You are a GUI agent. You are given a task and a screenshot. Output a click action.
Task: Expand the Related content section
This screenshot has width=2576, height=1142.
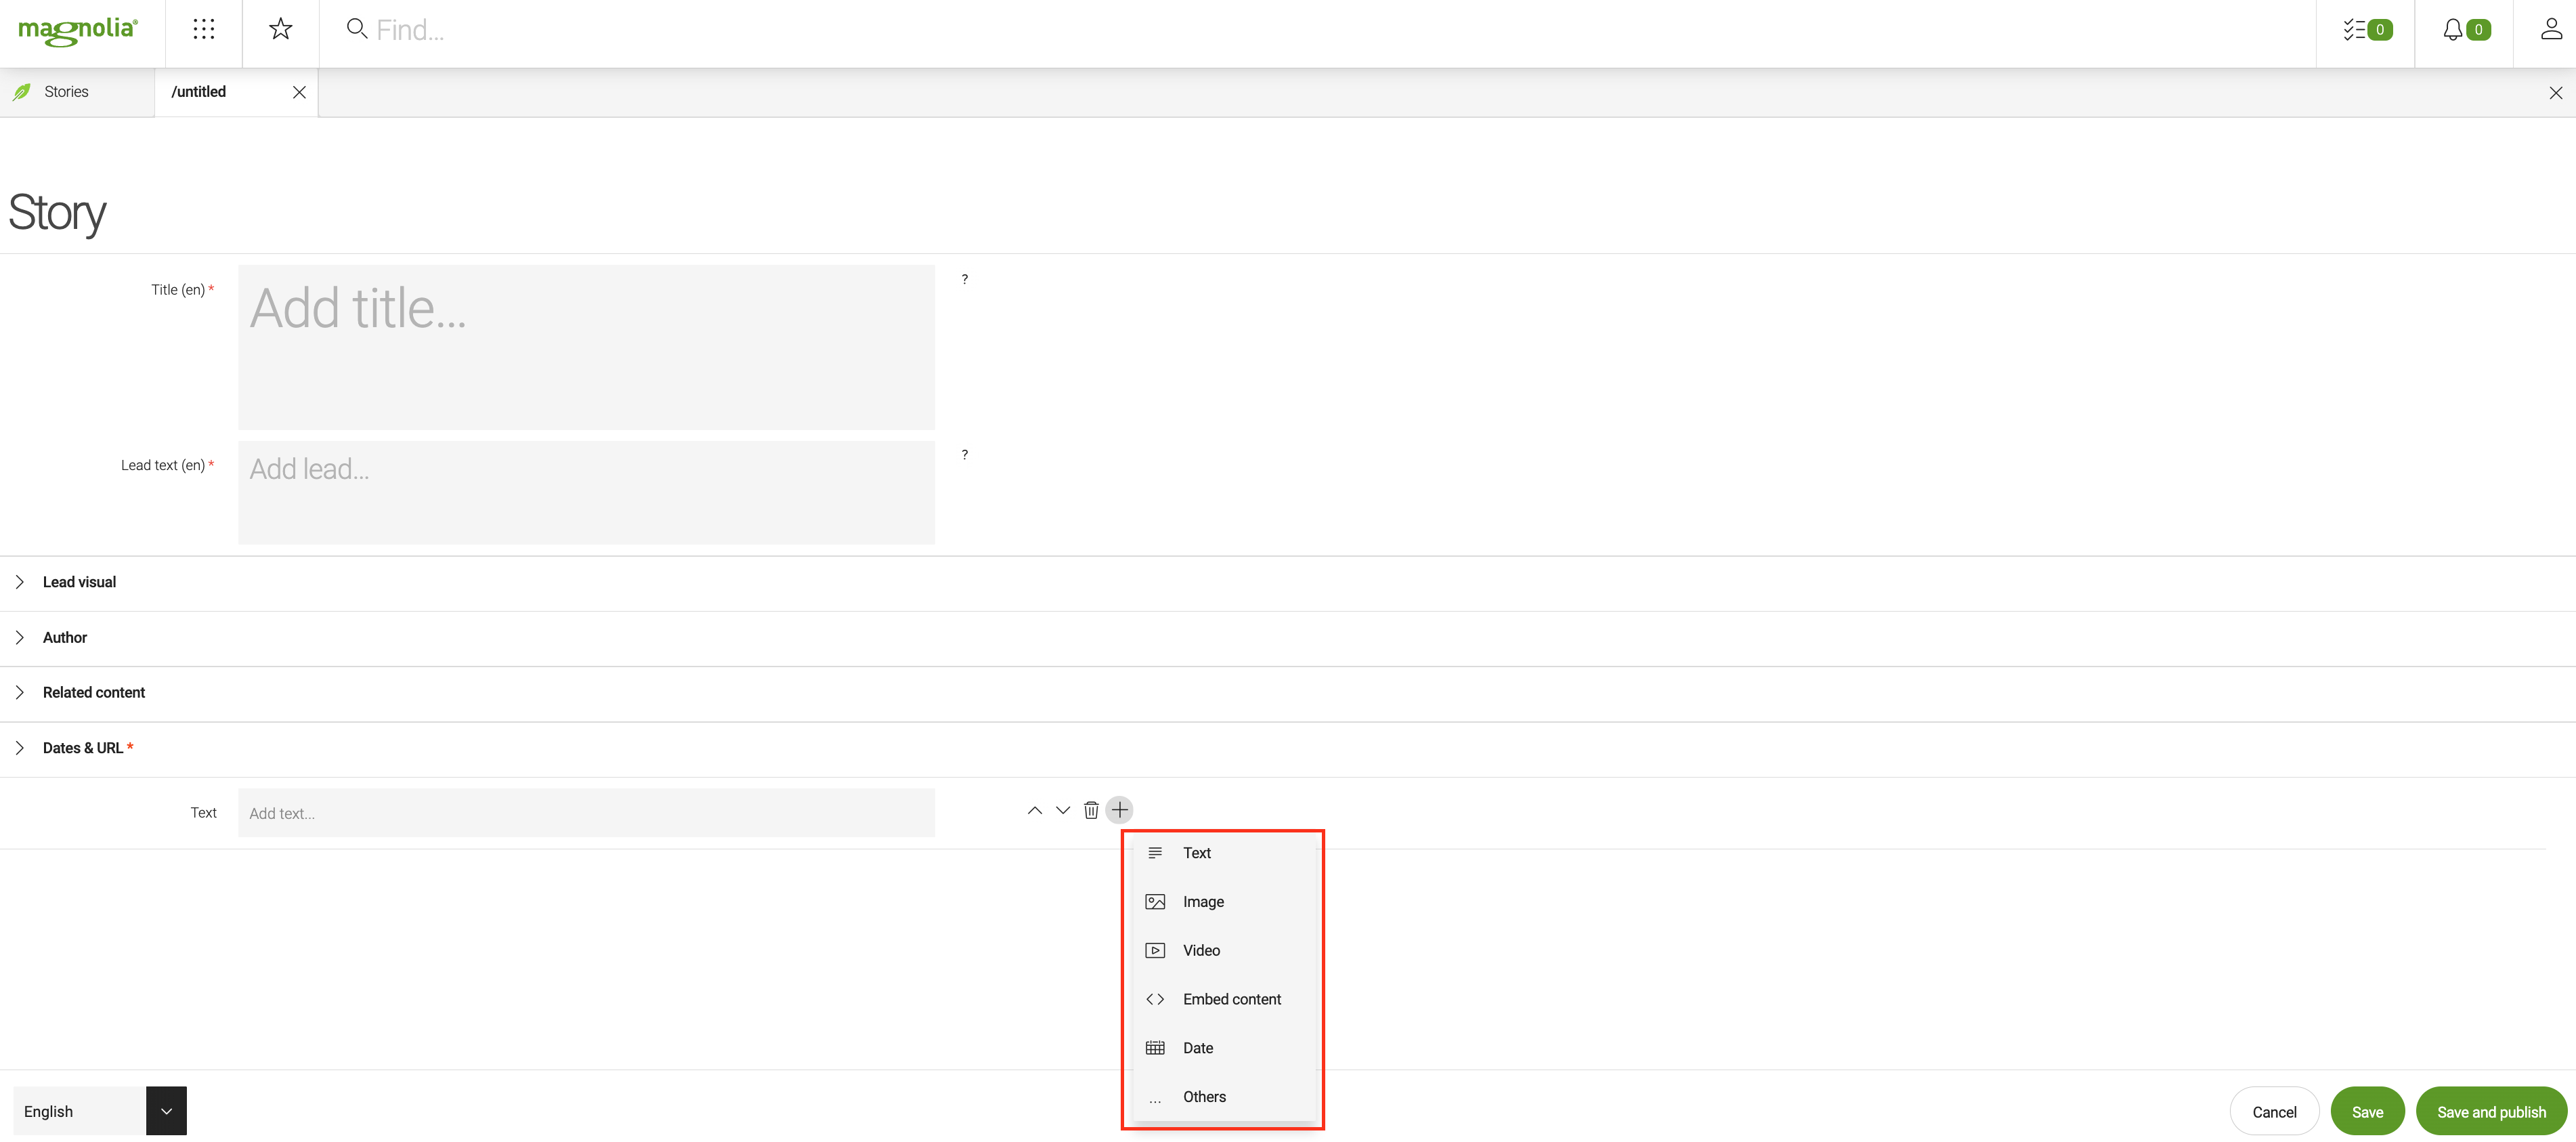pyautogui.click(x=19, y=693)
